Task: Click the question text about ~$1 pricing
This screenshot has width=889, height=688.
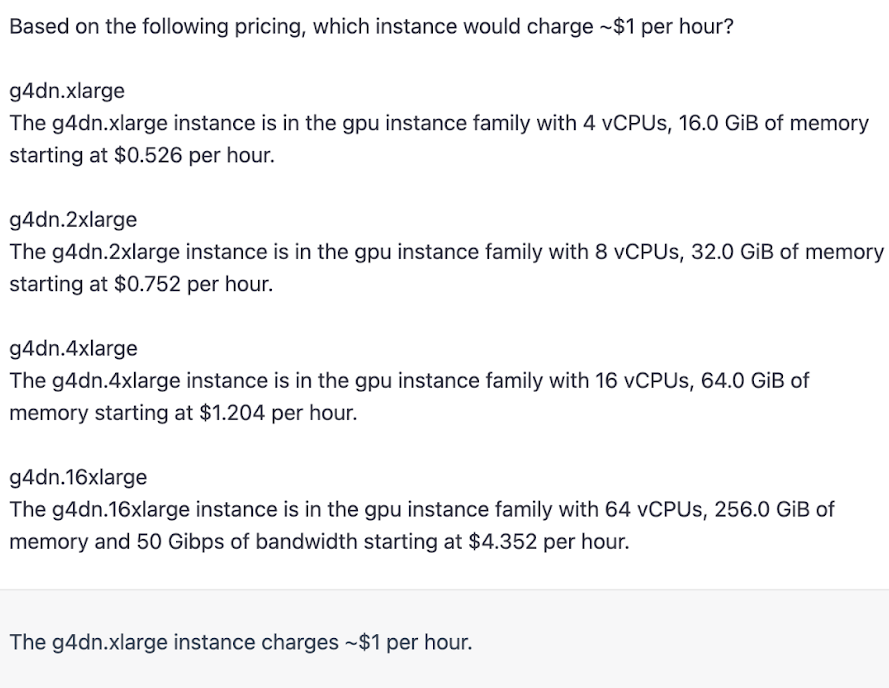Action: tap(371, 26)
